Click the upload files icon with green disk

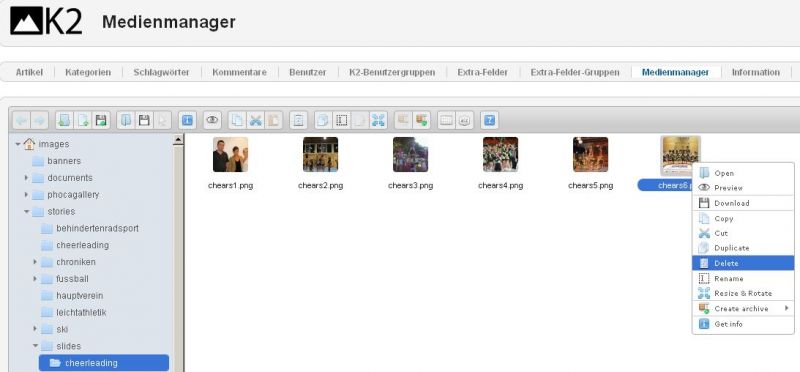[101, 120]
